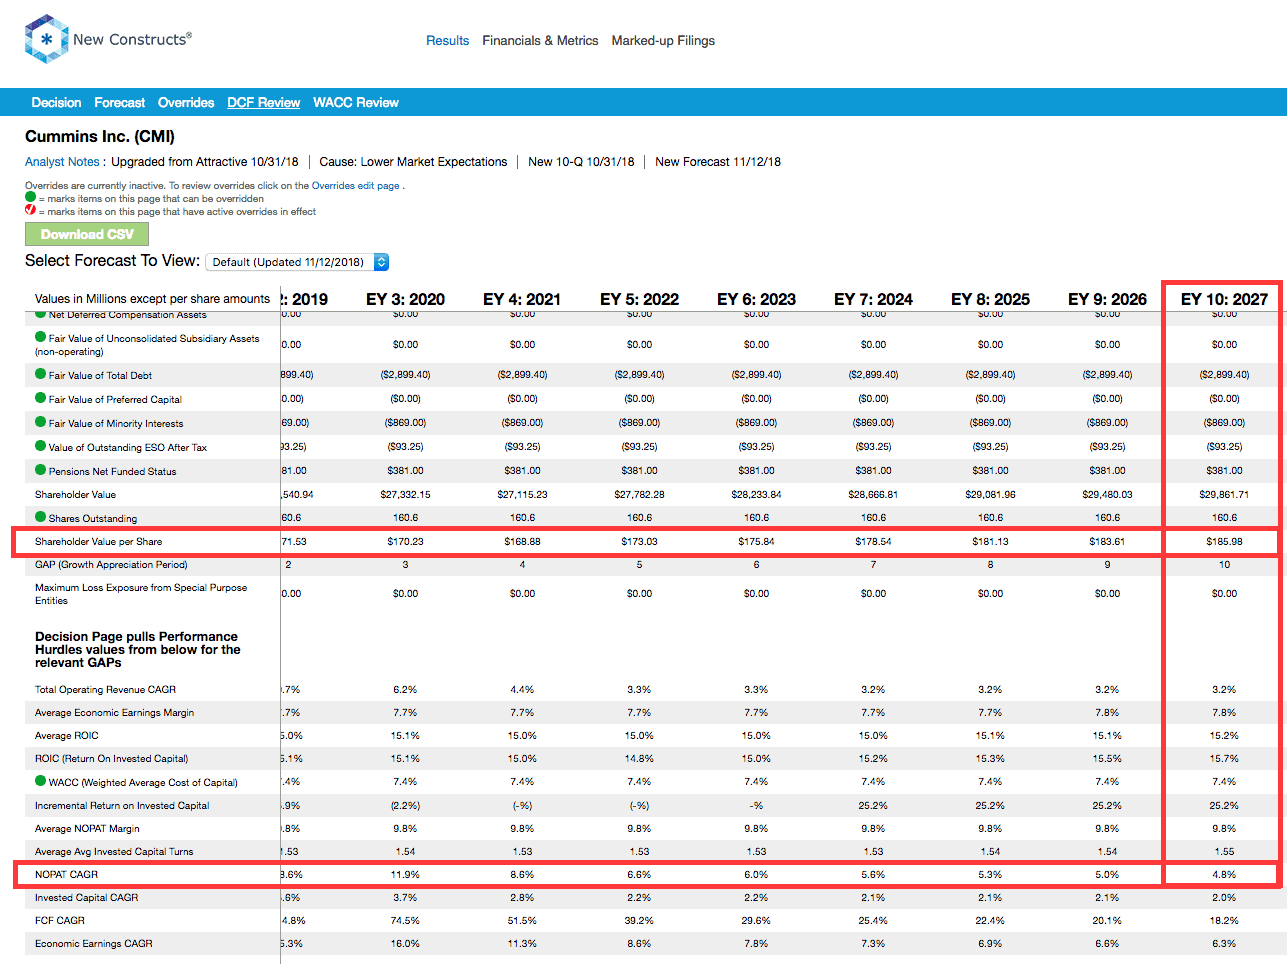This screenshot has height=964, width=1287.
Task: Click the Total Operating Revenue CAGR label
Action: point(105,689)
